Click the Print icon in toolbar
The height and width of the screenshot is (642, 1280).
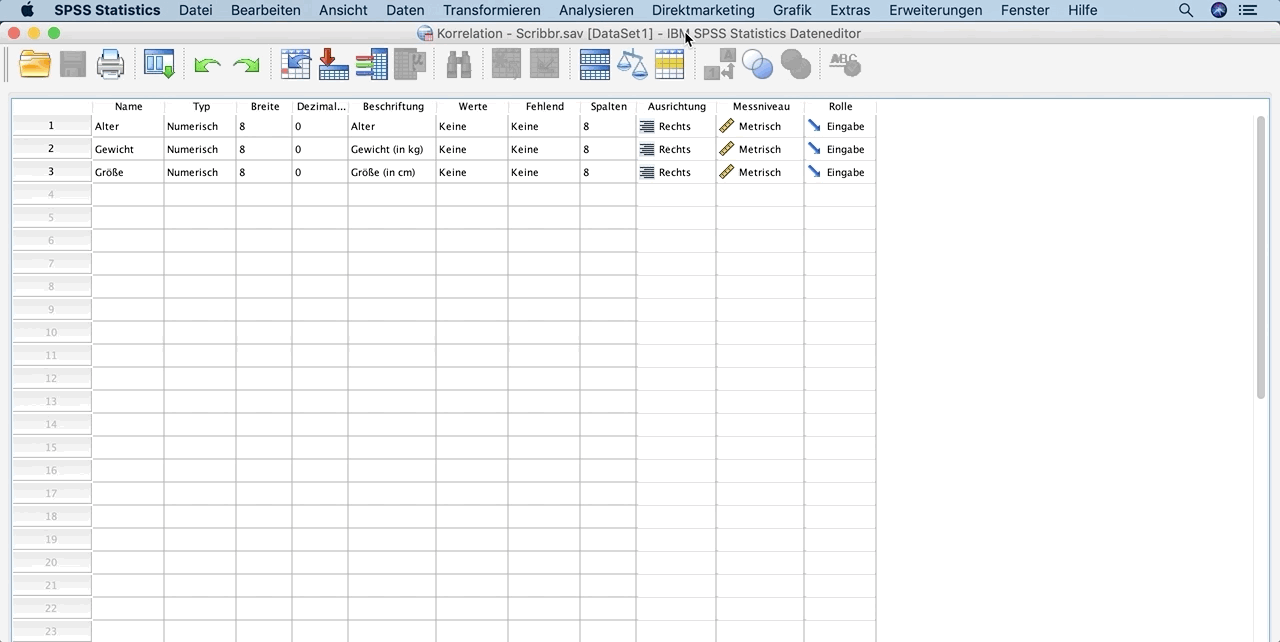coord(110,65)
